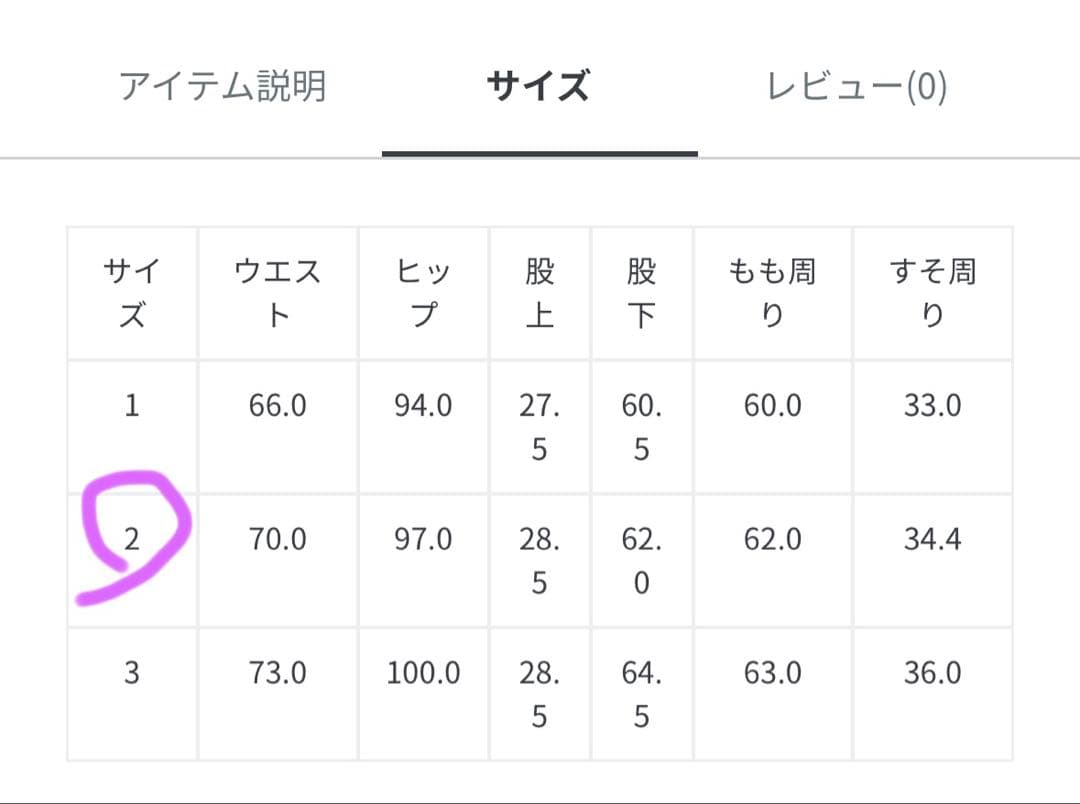Click the サイズ header cell in the table
Viewport: 1080px width, 804px height.
[133, 291]
